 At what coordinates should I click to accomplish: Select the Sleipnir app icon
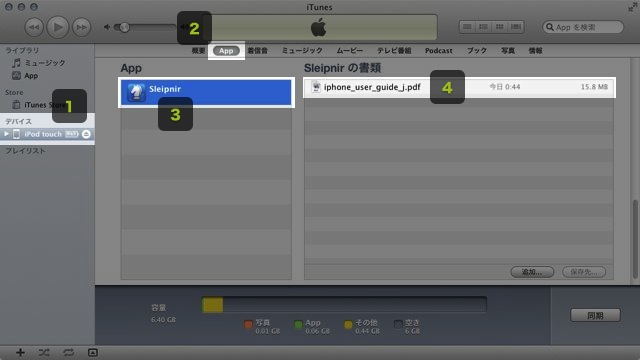click(x=136, y=92)
